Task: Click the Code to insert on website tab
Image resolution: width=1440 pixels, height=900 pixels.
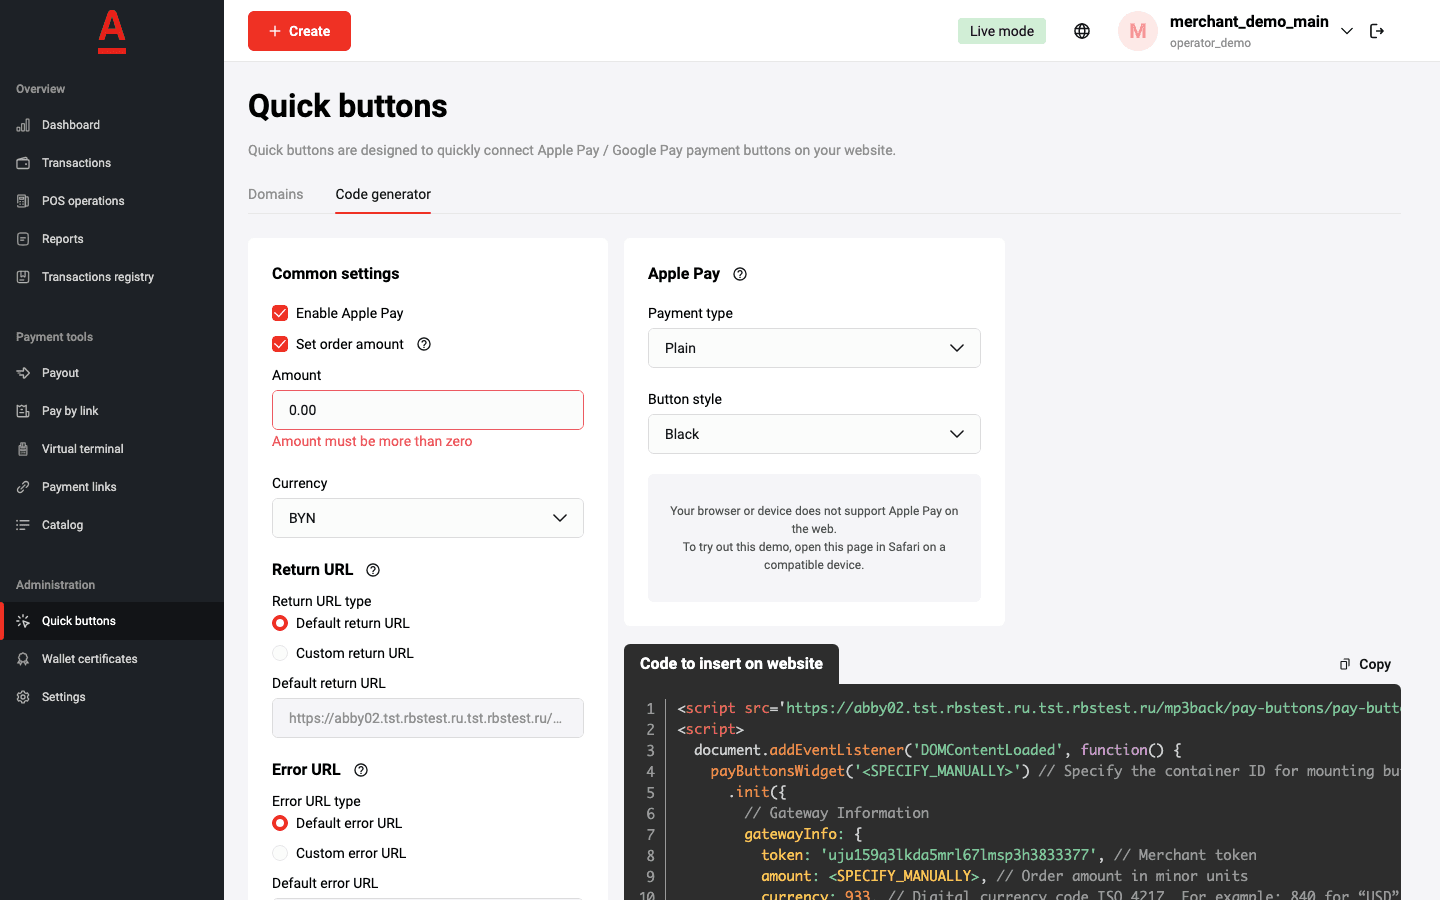Action: [731, 664]
